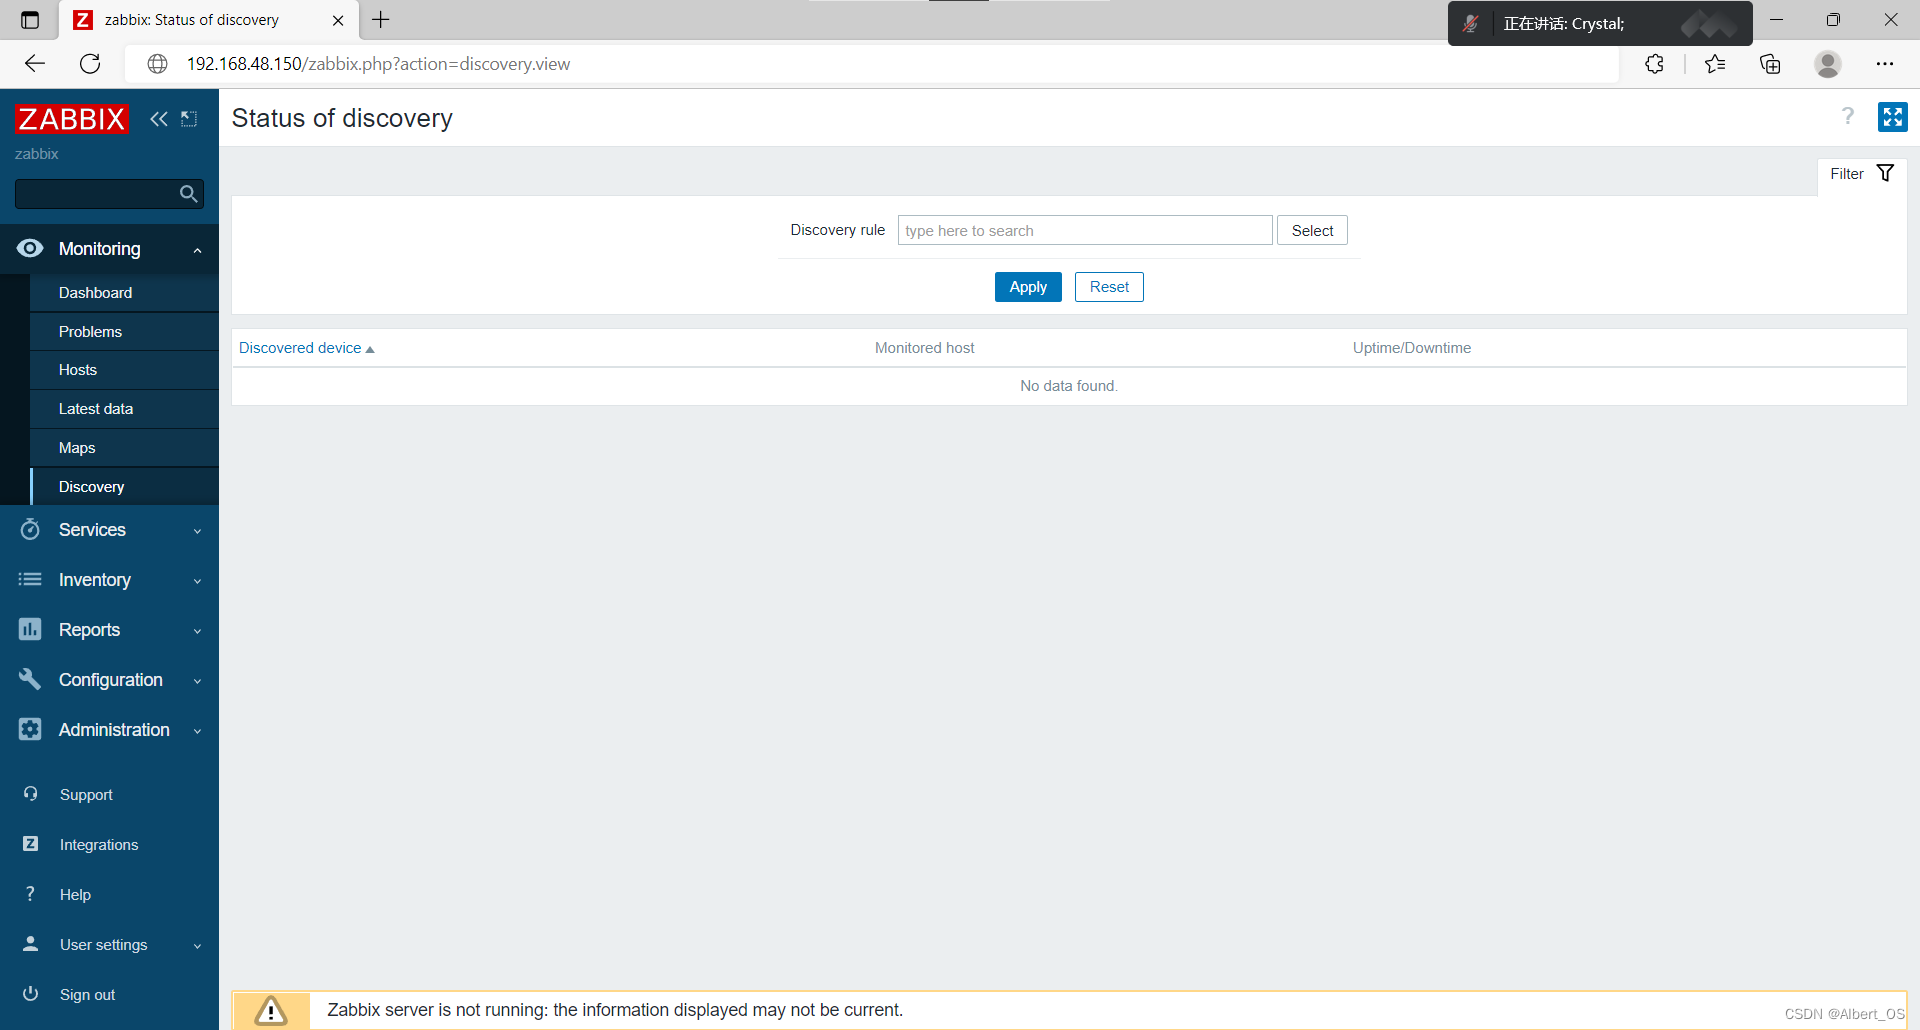This screenshot has height=1030, width=1920.
Task: Open the Services menu label
Action: point(92,530)
